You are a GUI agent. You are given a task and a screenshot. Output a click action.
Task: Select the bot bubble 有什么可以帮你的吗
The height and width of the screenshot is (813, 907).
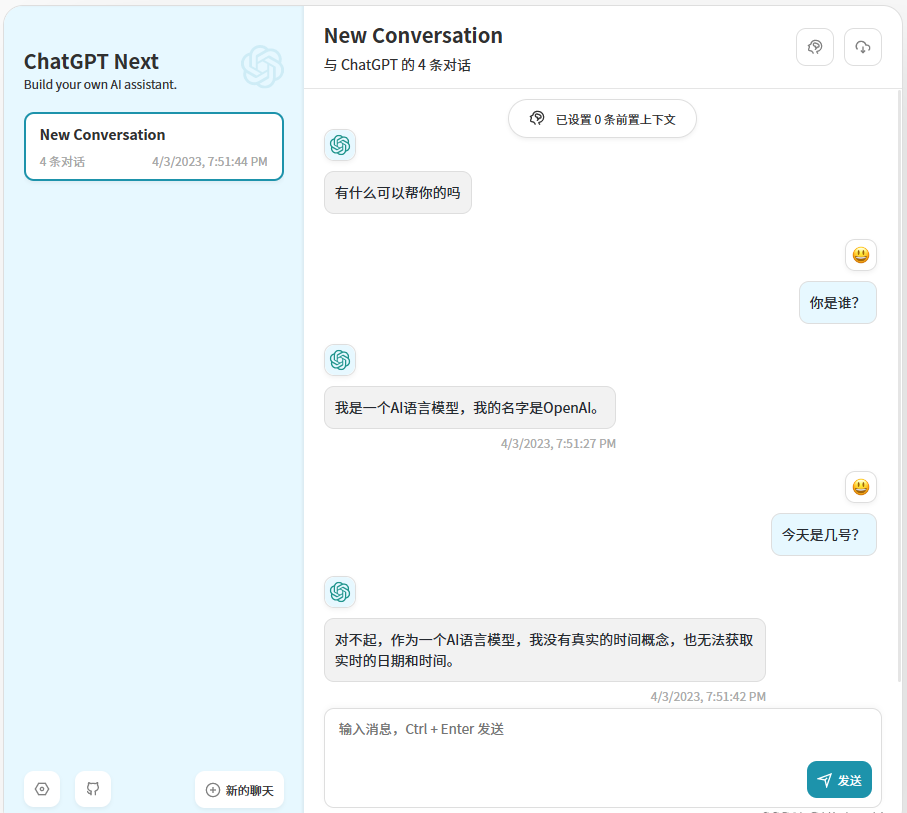[397, 192]
